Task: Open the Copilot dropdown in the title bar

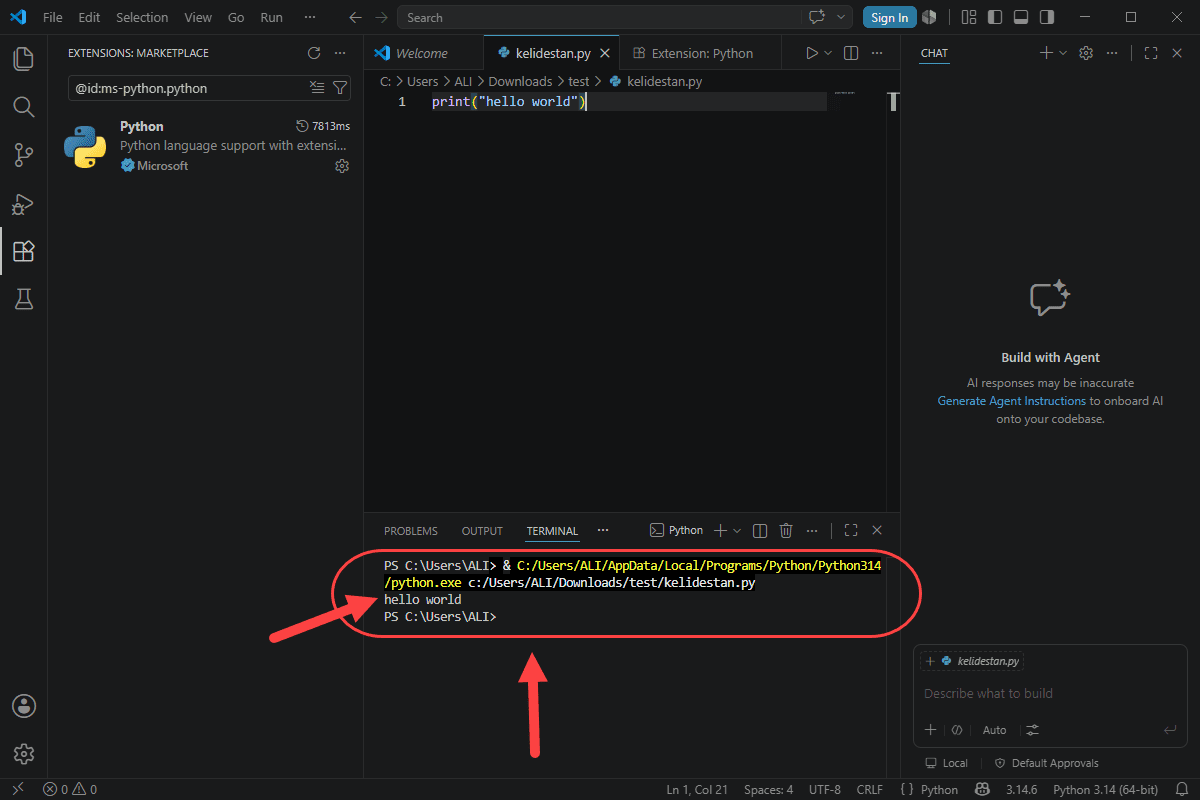Action: point(841,17)
